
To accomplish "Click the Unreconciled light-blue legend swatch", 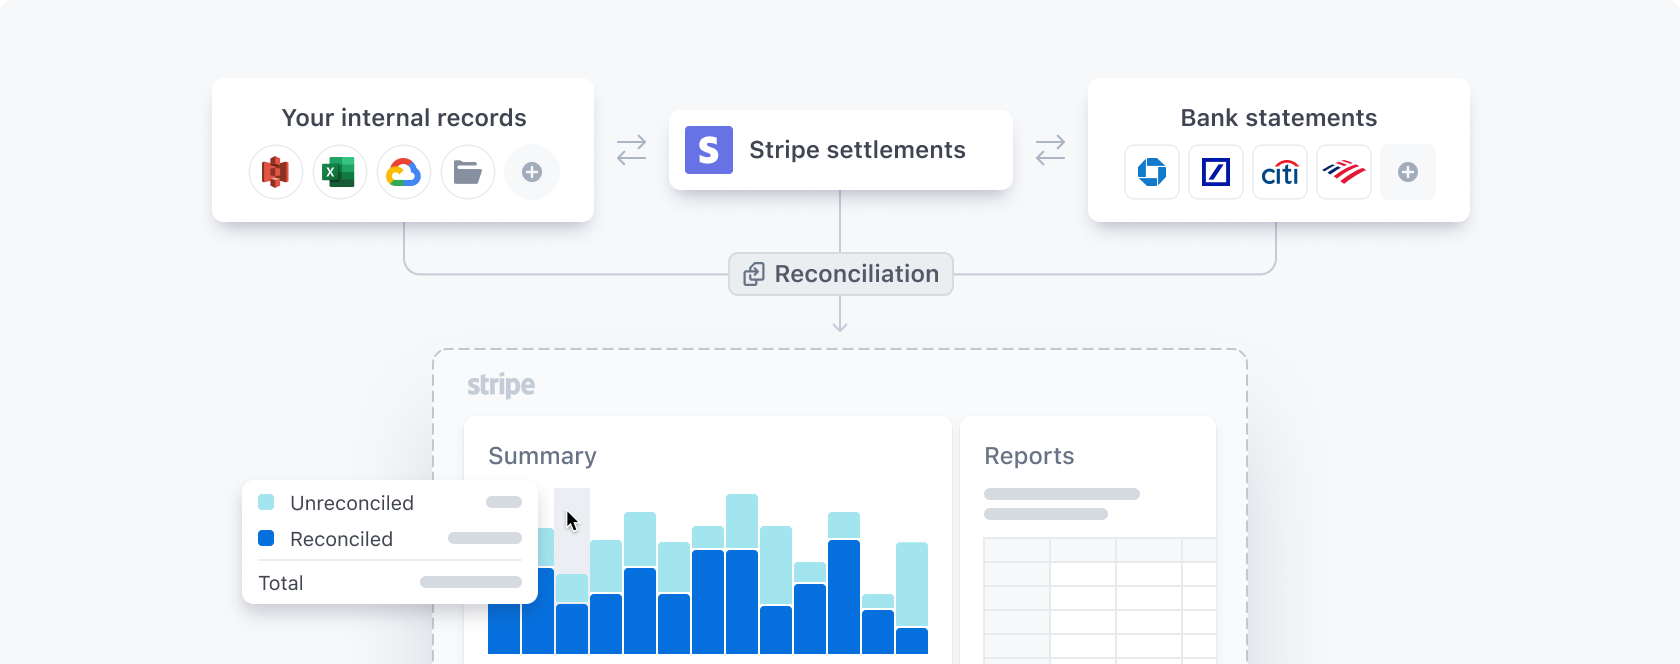I will pos(266,502).
